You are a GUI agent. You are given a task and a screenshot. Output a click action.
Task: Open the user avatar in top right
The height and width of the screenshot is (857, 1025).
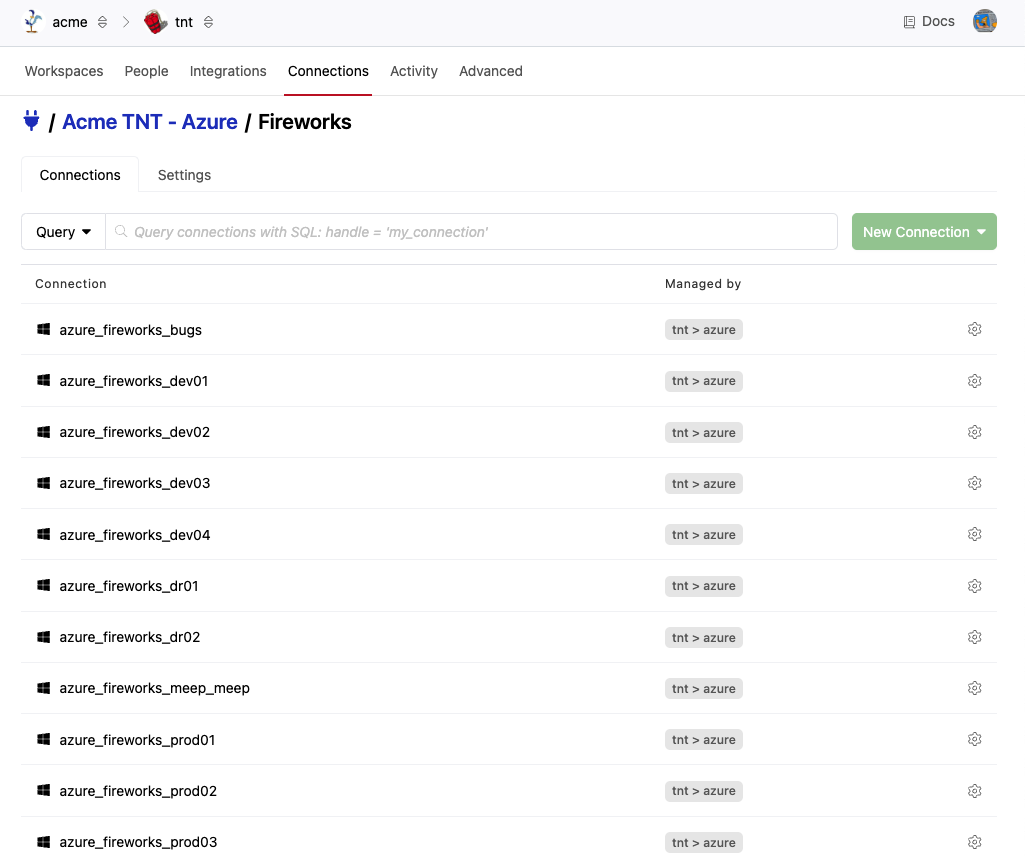click(x=984, y=21)
